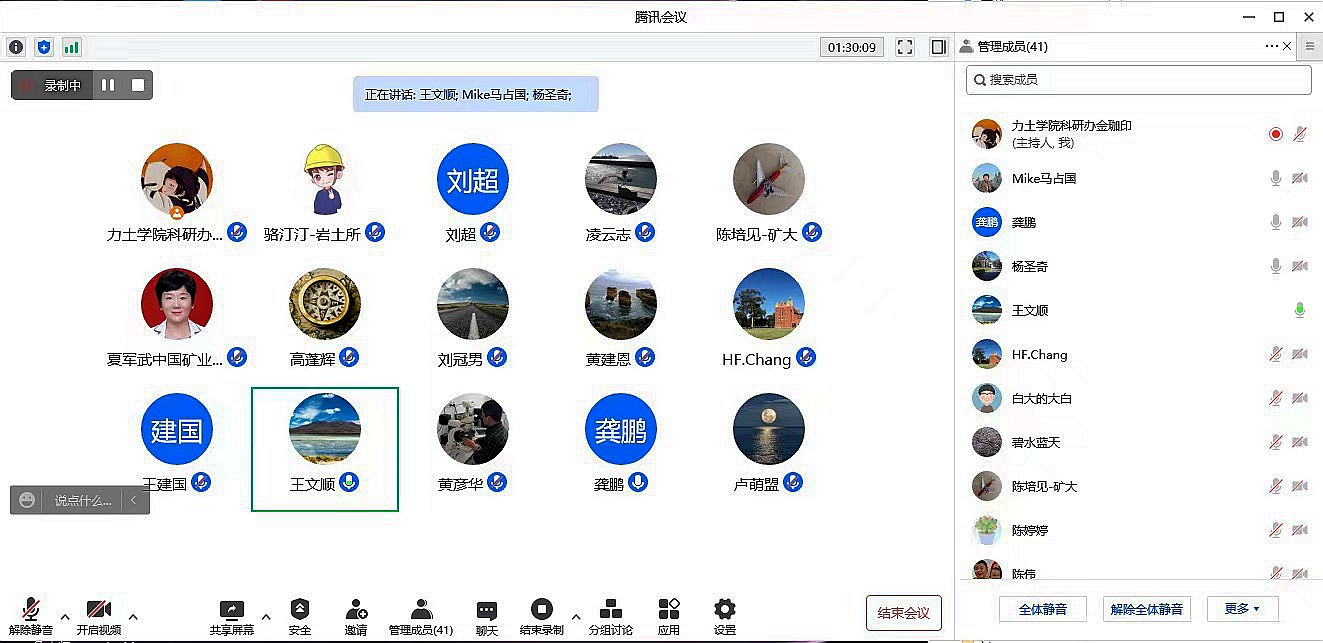Open the 共享屏幕 share screen tool
This screenshot has width=1323, height=643.
[x=231, y=616]
